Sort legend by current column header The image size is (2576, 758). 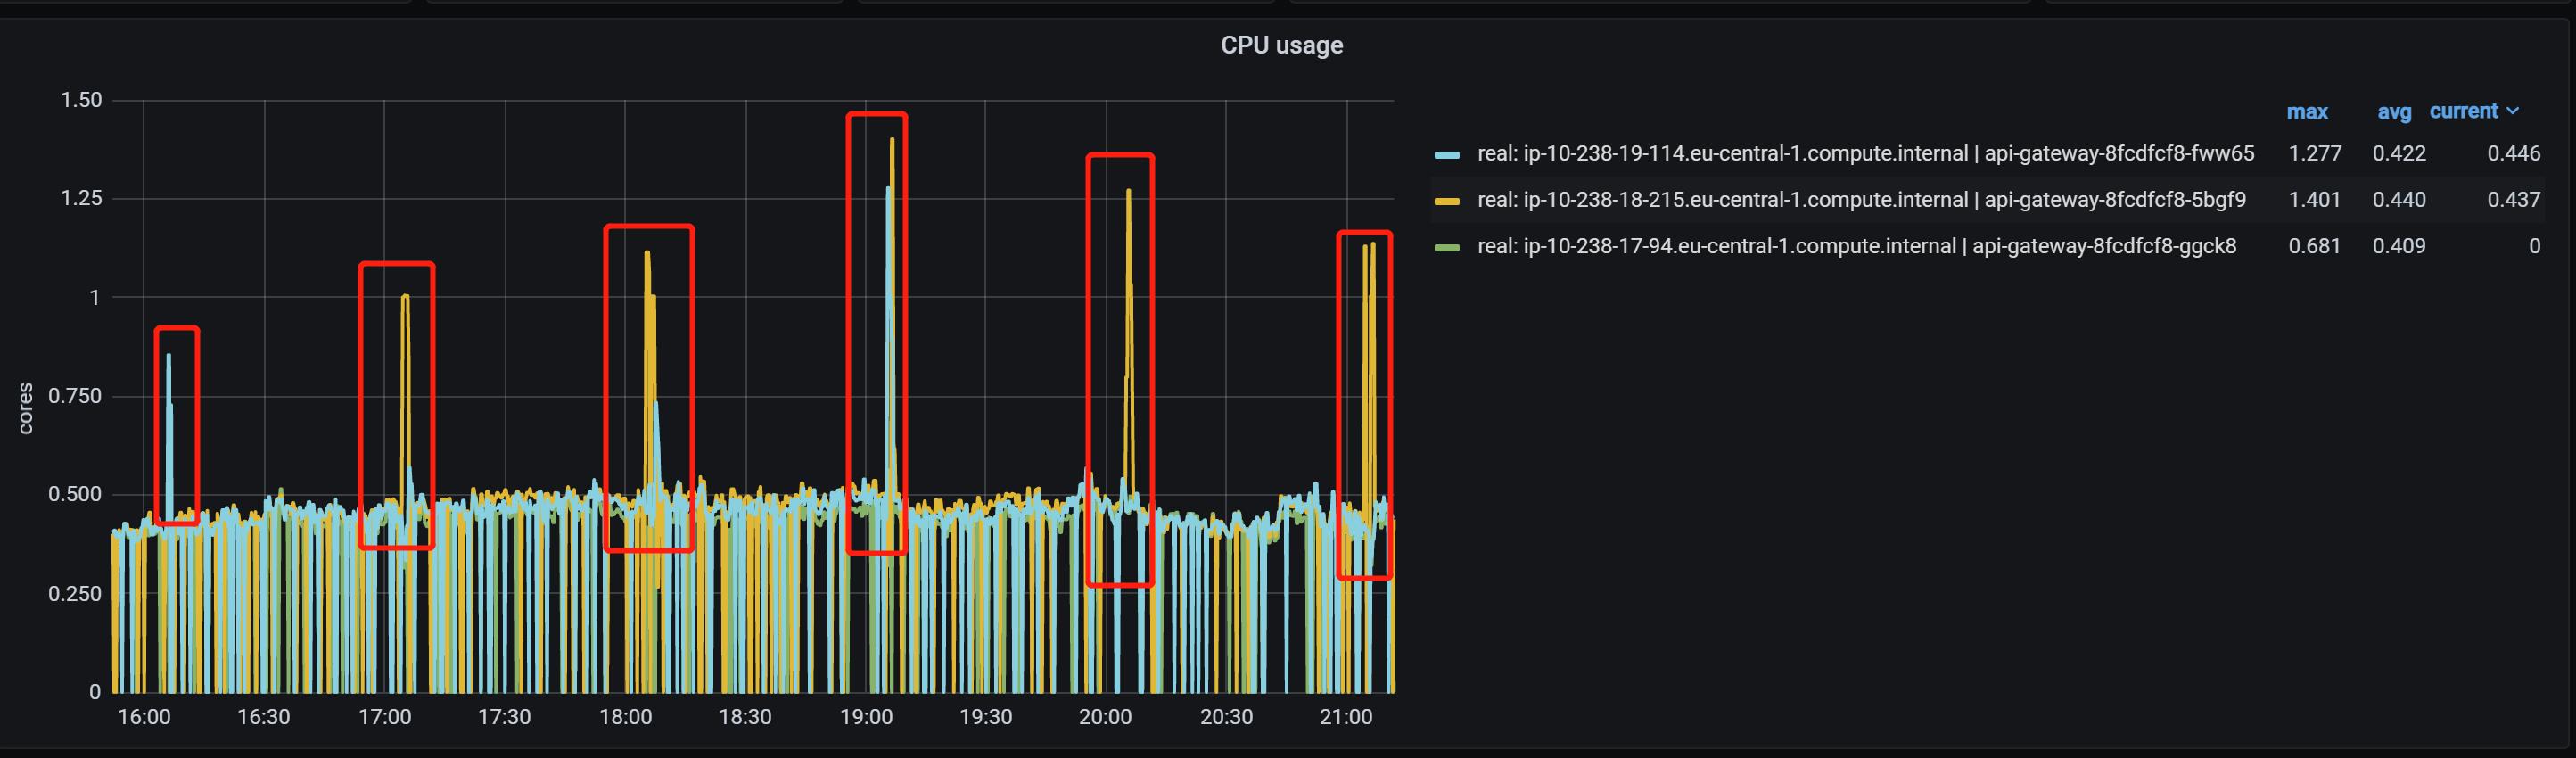(x=2463, y=111)
